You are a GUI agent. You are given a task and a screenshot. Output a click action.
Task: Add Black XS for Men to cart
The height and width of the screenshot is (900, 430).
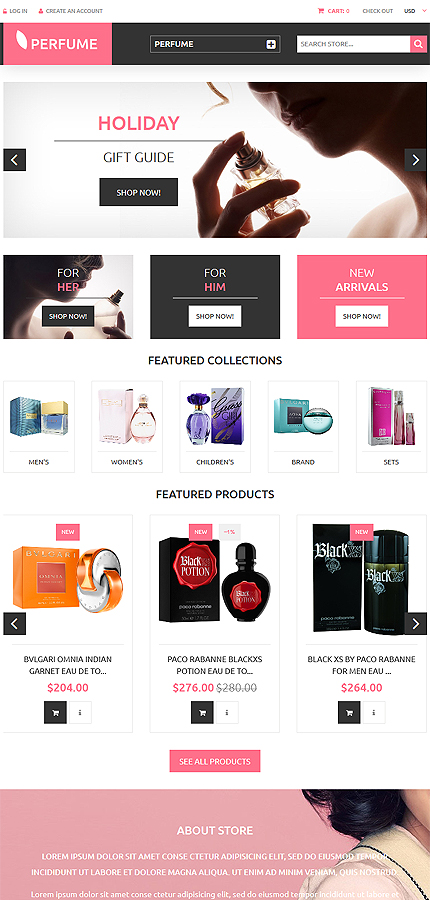click(x=349, y=713)
